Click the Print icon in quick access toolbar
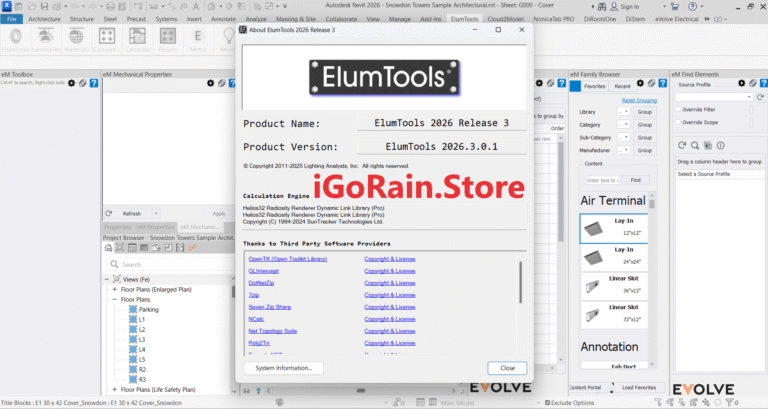The height and width of the screenshot is (409, 768). [x=110, y=6]
